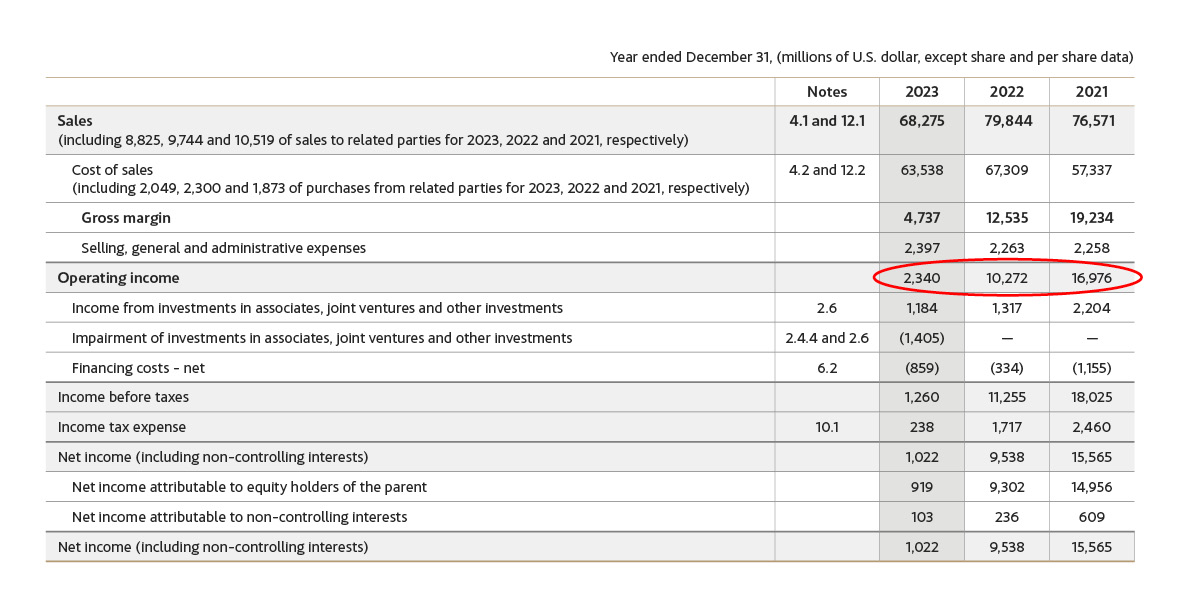Select the Selling, general and administrative expenses label
Image resolution: width=1181 pixels, height=611 pixels.
point(223,248)
